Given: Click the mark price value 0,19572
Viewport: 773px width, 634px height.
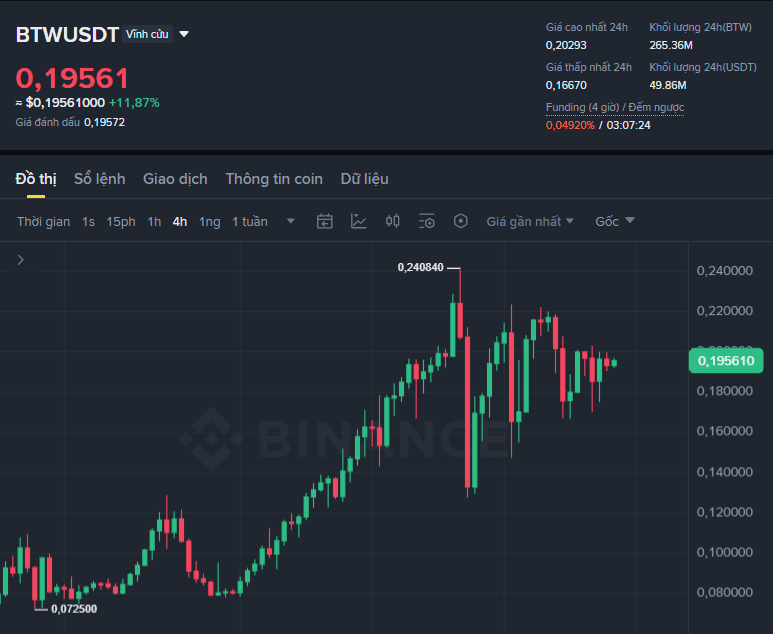Looking at the screenshot, I should pyautogui.click(x=105, y=122).
